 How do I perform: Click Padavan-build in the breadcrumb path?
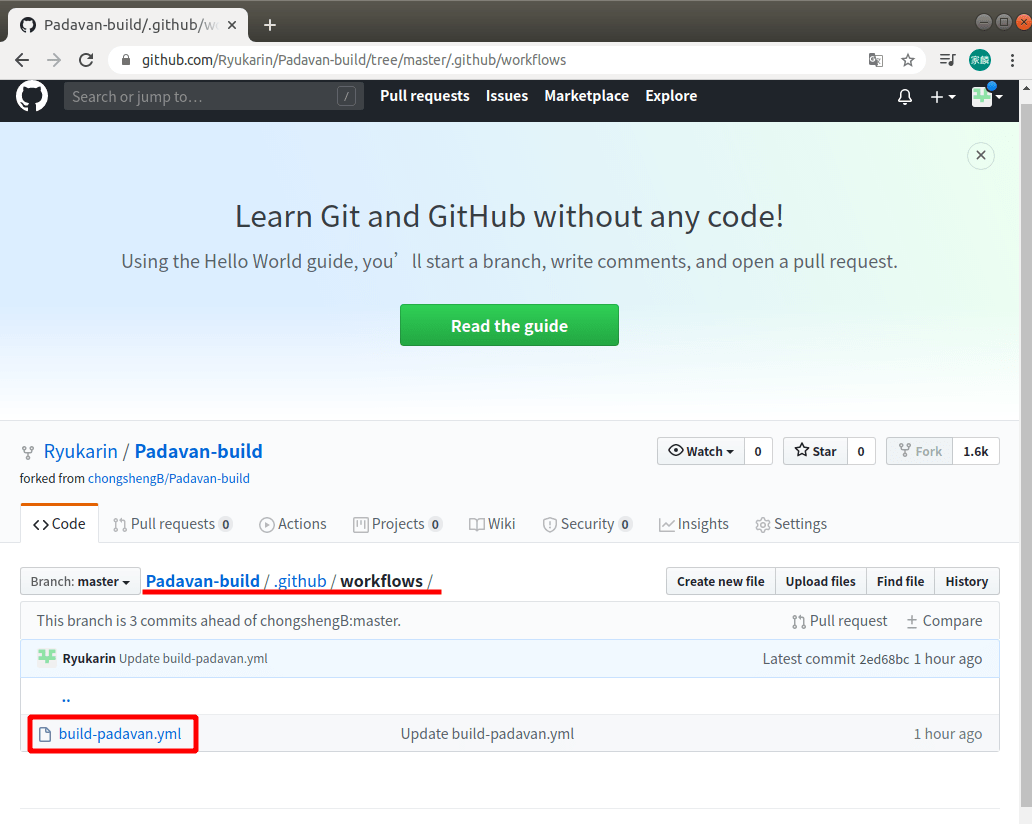coord(203,581)
